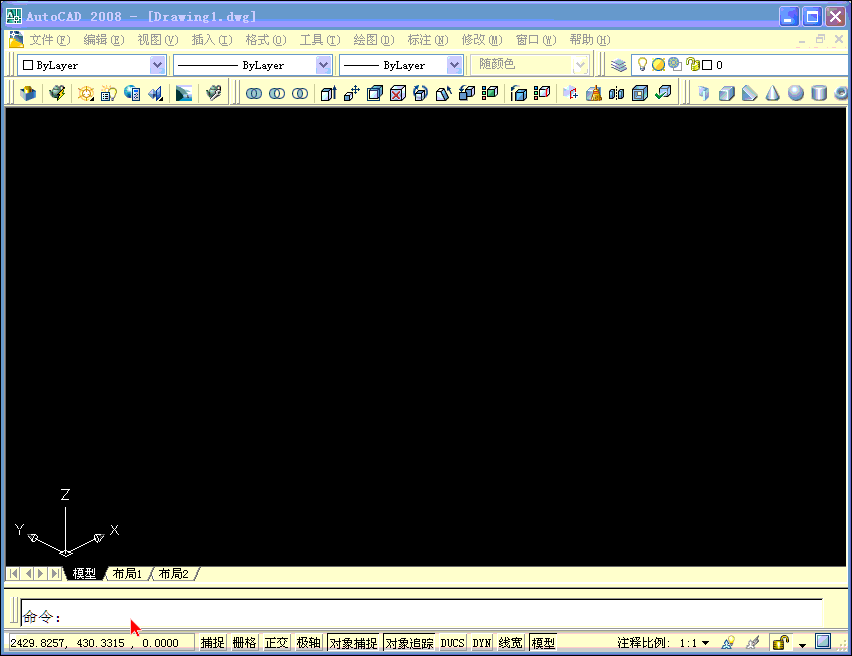Toggle 正交 ortho mode in status bar
Viewport: 852px width, 656px height.
click(x=276, y=642)
